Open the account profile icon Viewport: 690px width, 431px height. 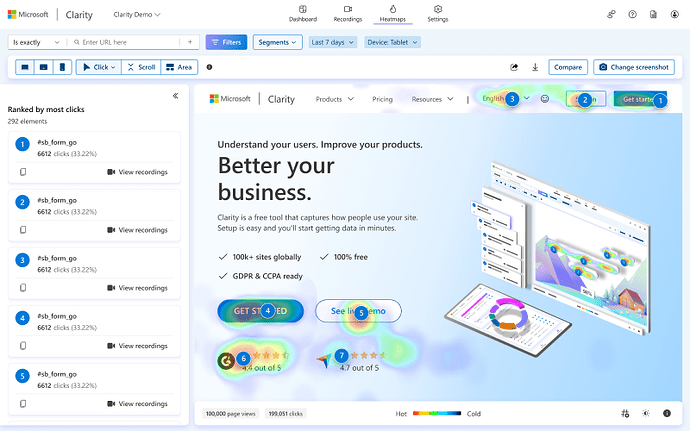tap(675, 15)
